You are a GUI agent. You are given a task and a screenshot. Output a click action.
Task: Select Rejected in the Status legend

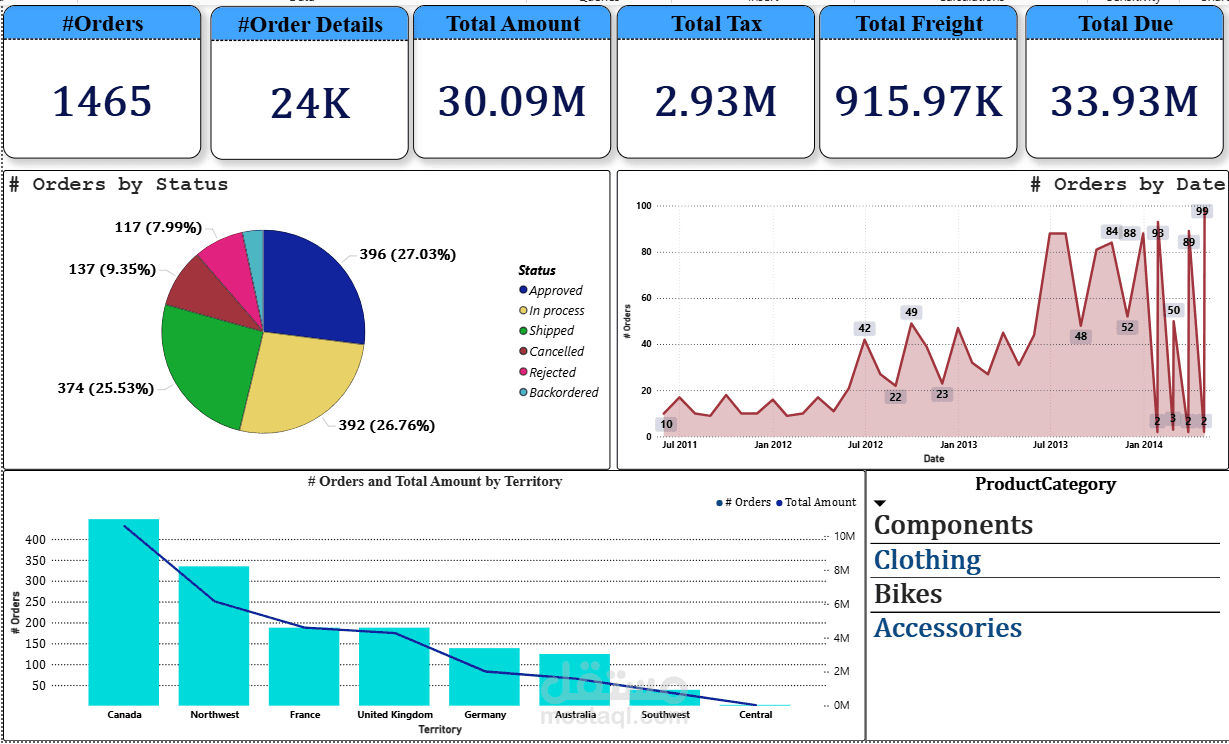coord(553,372)
